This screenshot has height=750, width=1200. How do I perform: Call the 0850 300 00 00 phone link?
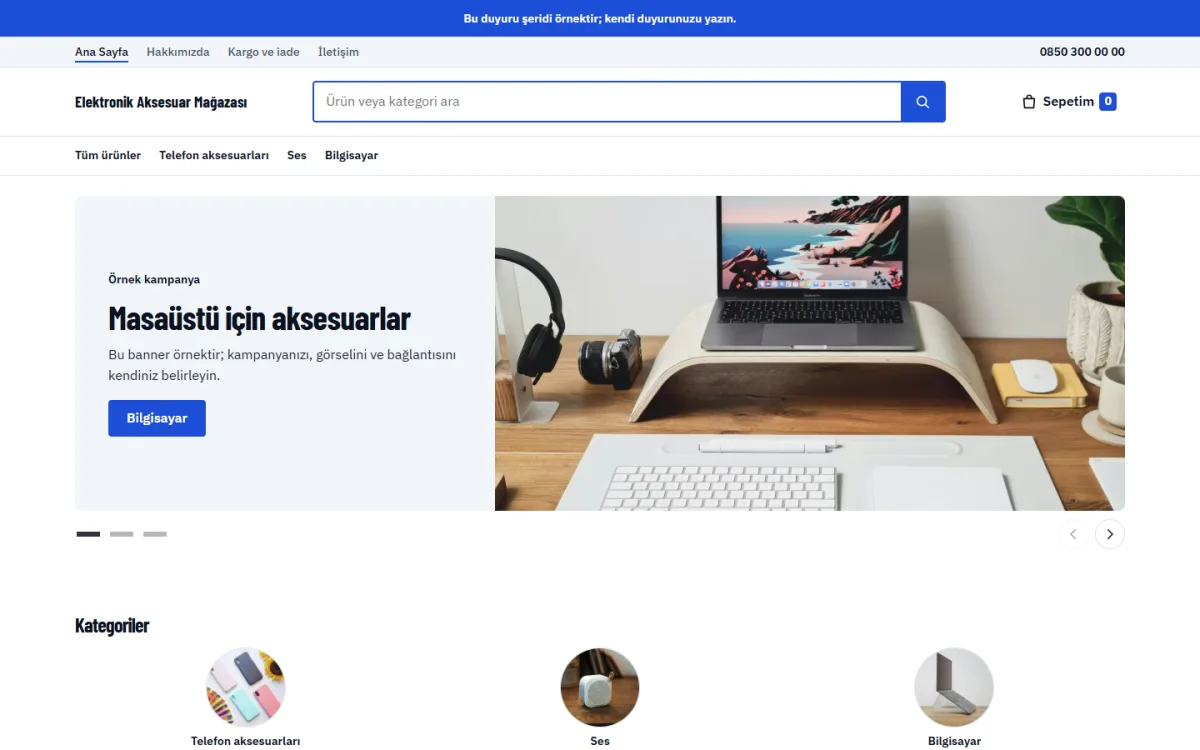click(x=1082, y=52)
